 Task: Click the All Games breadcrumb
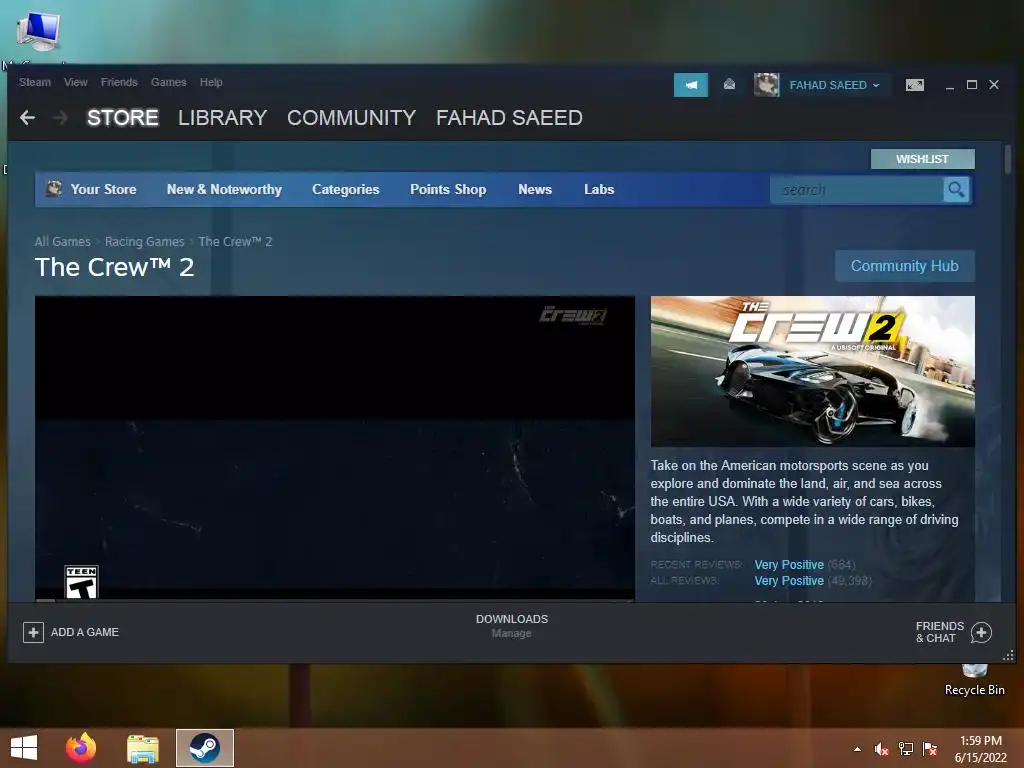(63, 242)
